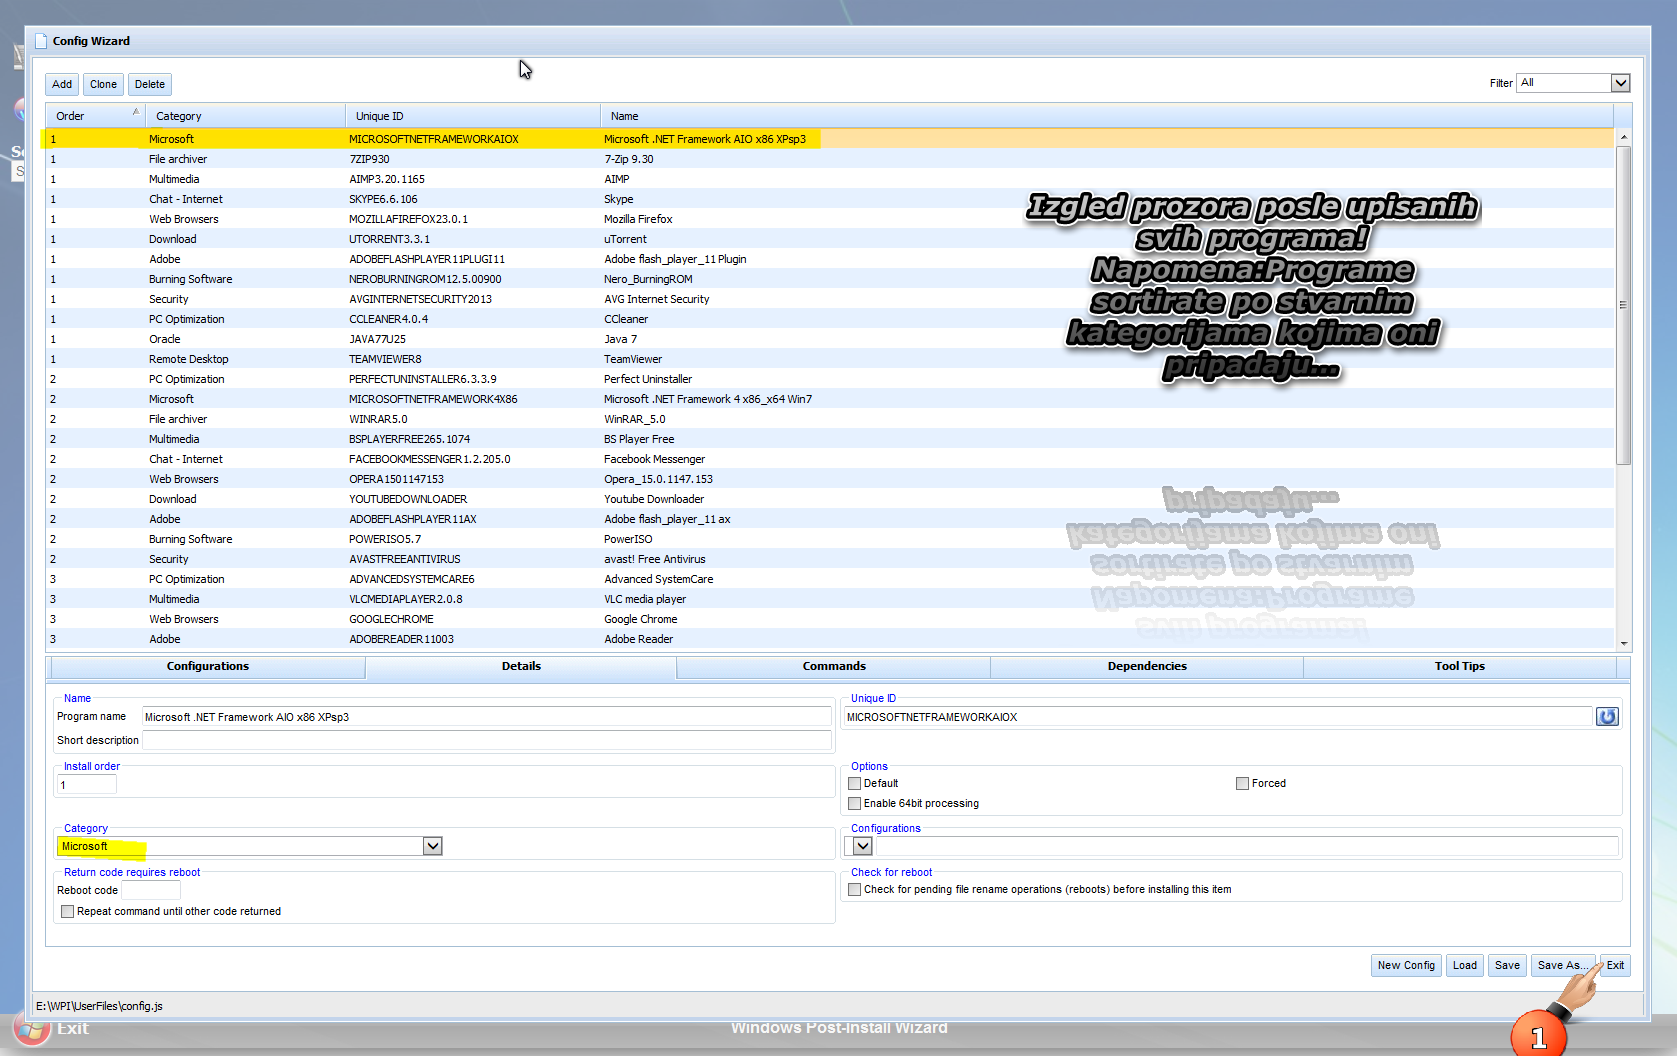The width and height of the screenshot is (1677, 1056).
Task: Focus the Short description field
Action: [486, 741]
